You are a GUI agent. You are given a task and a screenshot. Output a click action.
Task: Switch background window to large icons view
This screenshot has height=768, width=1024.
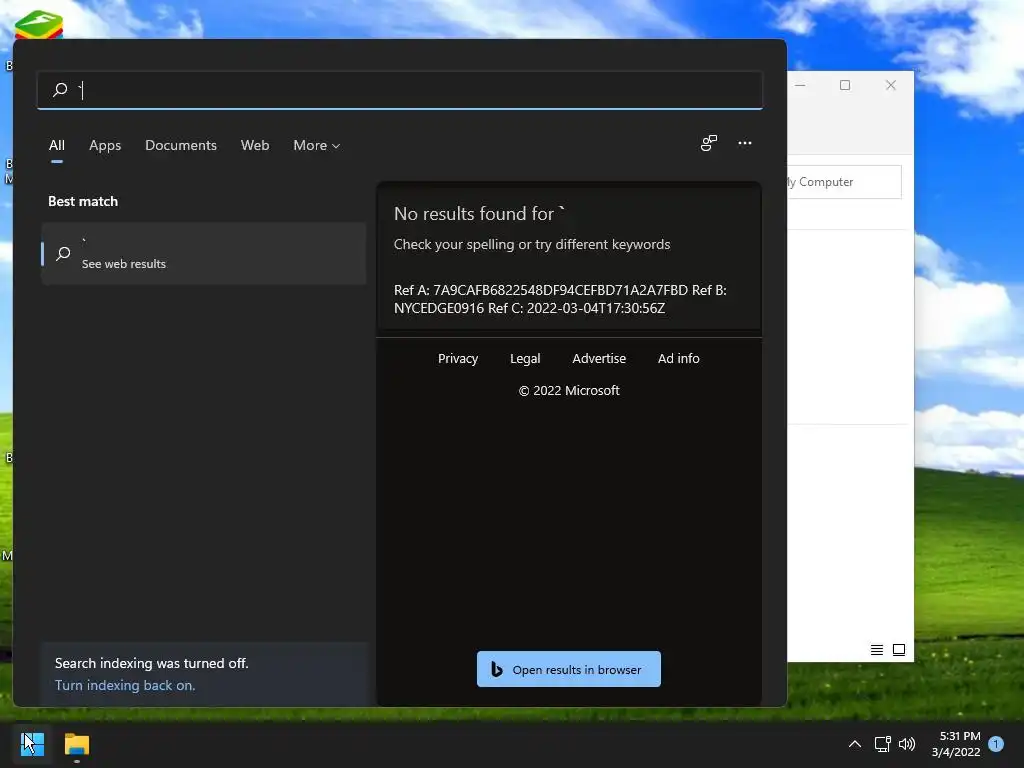point(899,650)
